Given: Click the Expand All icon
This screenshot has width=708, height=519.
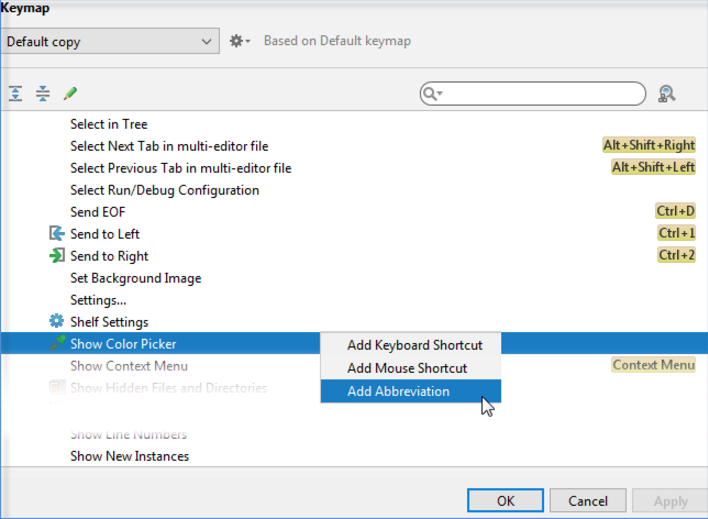Looking at the screenshot, I should 16,94.
